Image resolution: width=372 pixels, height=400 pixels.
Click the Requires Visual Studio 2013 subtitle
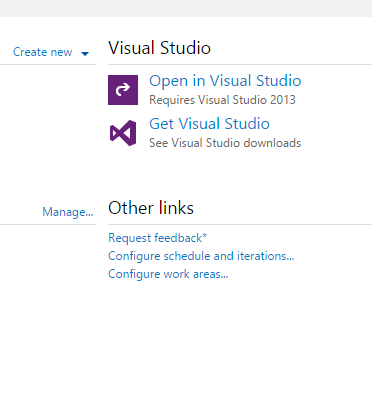(222, 100)
